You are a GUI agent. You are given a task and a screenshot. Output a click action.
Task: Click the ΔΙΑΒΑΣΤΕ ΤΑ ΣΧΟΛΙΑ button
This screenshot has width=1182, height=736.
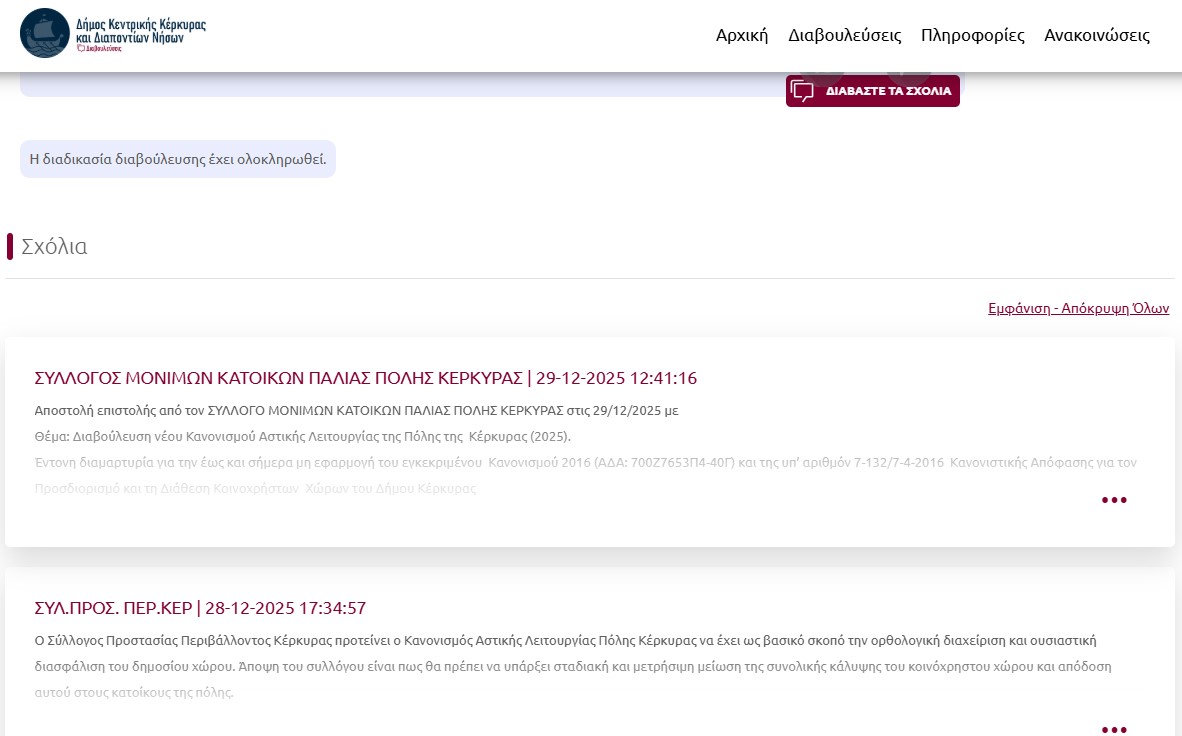872,90
